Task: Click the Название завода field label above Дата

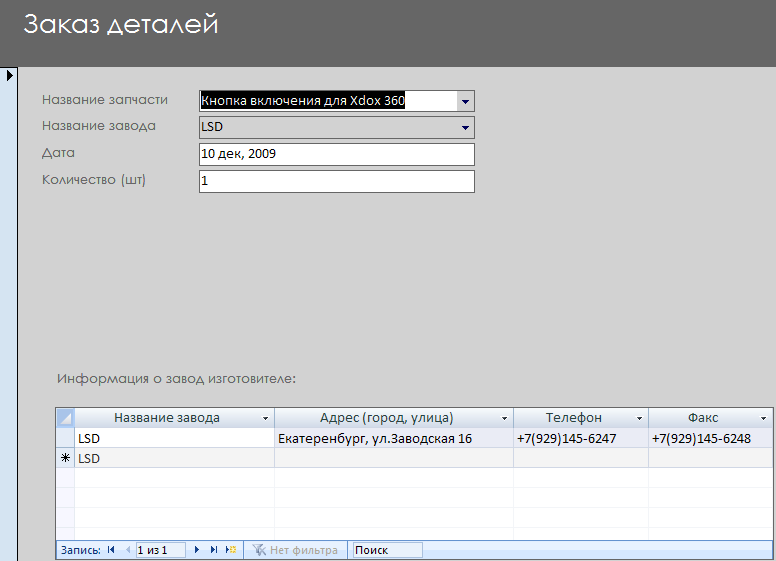Action: pyautogui.click(x=99, y=126)
